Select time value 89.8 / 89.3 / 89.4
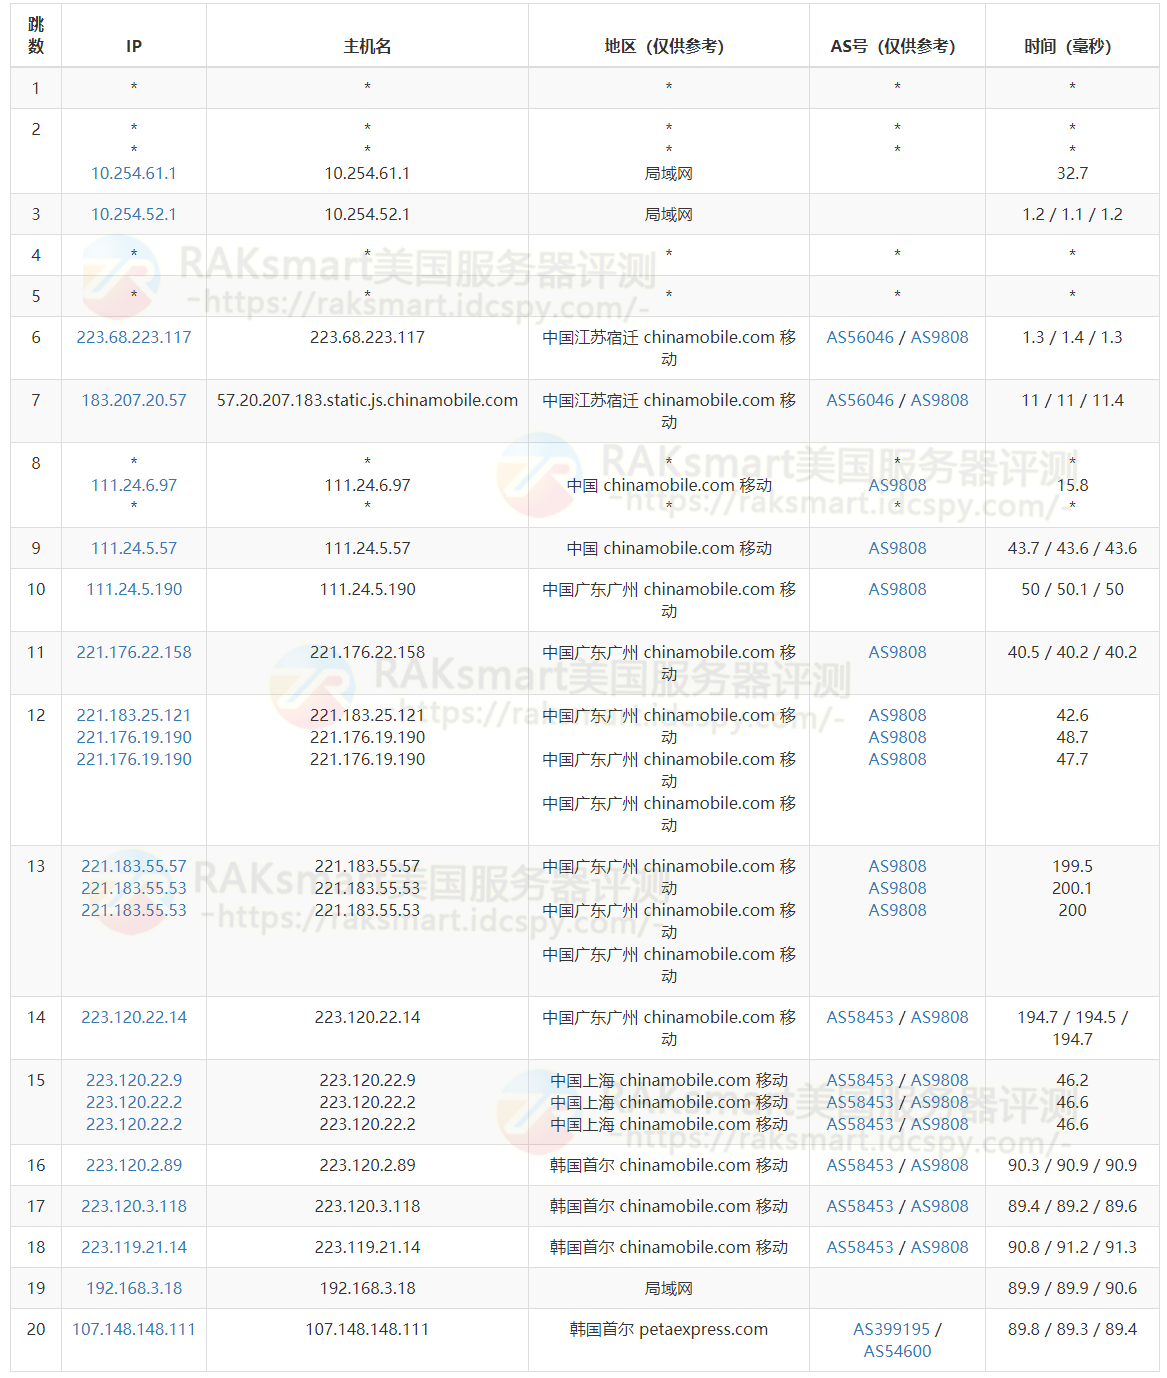Image resolution: width=1167 pixels, height=1378 pixels. tap(1072, 1329)
